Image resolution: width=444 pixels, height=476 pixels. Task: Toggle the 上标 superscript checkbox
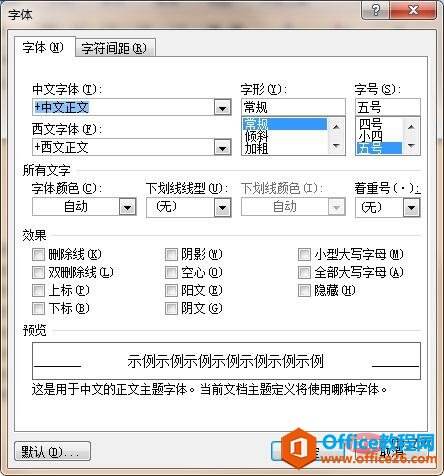(x=38, y=290)
